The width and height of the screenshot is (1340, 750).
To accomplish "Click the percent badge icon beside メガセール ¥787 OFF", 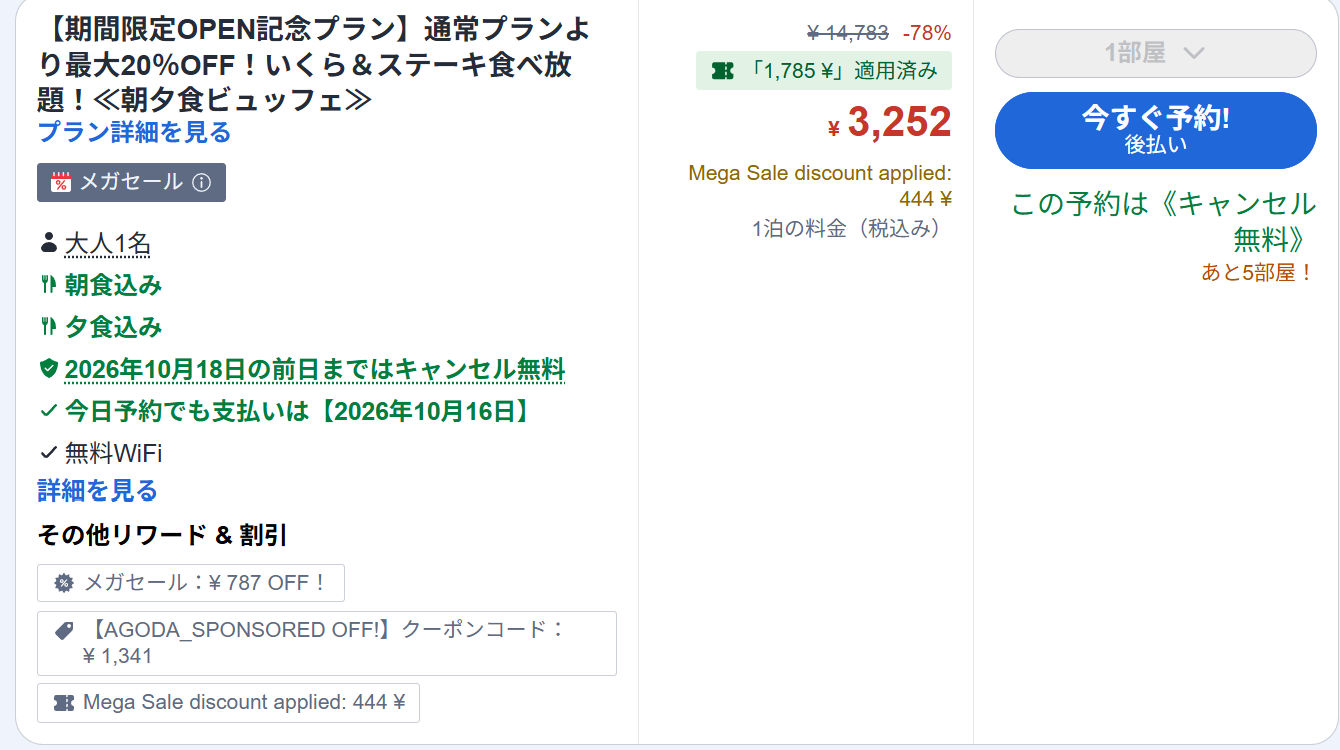I will click(x=64, y=582).
